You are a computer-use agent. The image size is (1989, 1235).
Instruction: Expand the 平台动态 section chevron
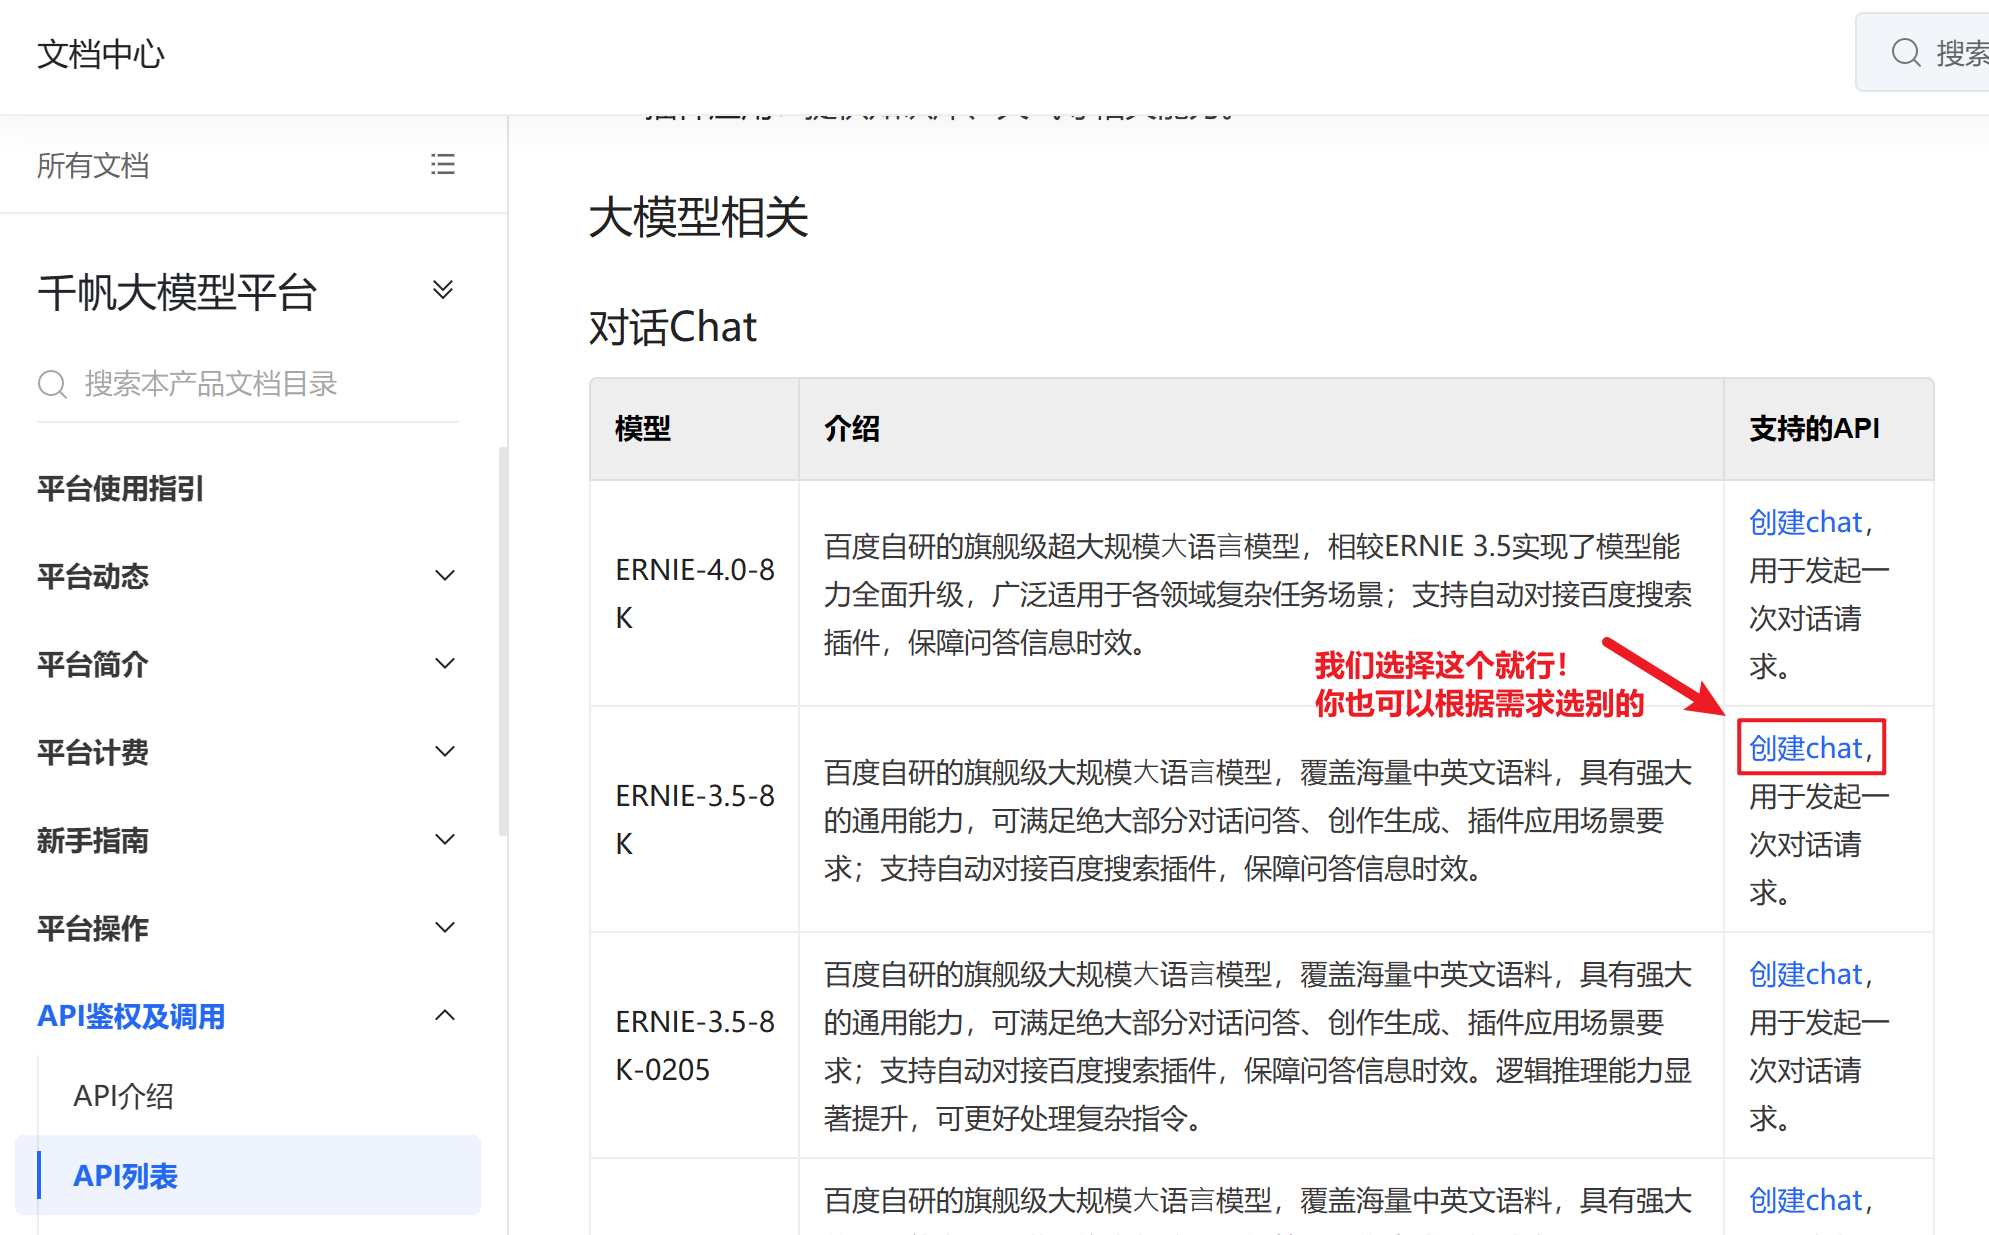(445, 576)
